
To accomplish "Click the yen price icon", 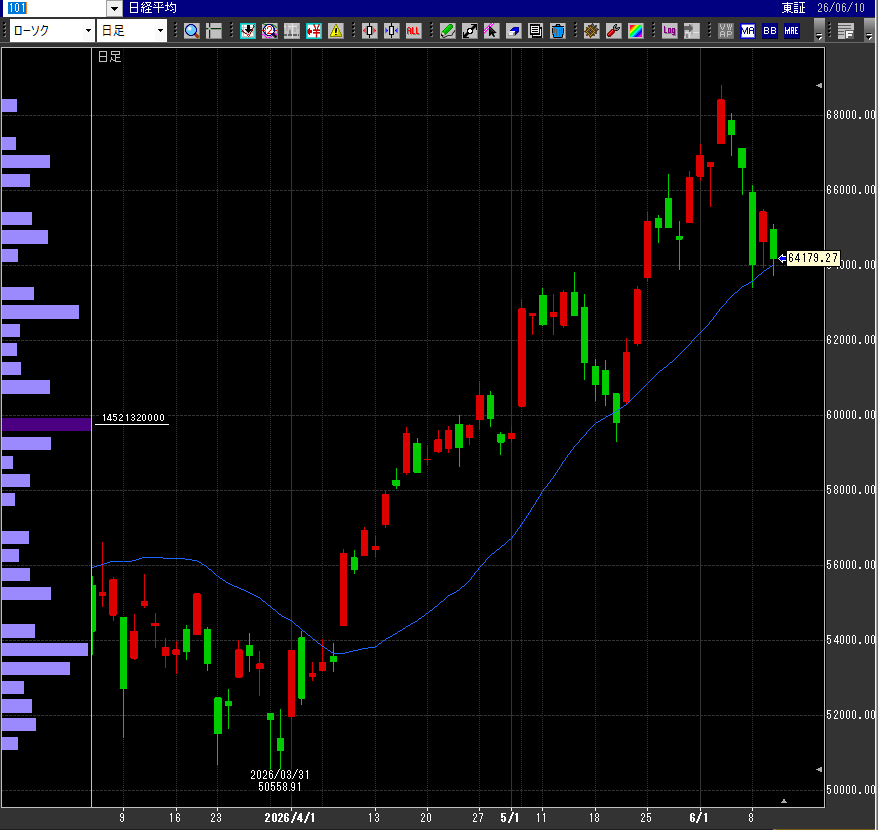I will (x=314, y=31).
